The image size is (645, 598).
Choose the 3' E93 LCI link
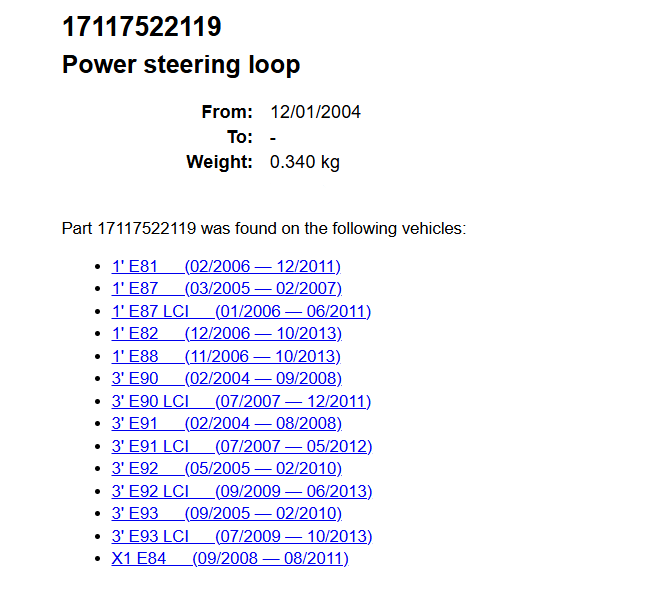[x=241, y=536]
